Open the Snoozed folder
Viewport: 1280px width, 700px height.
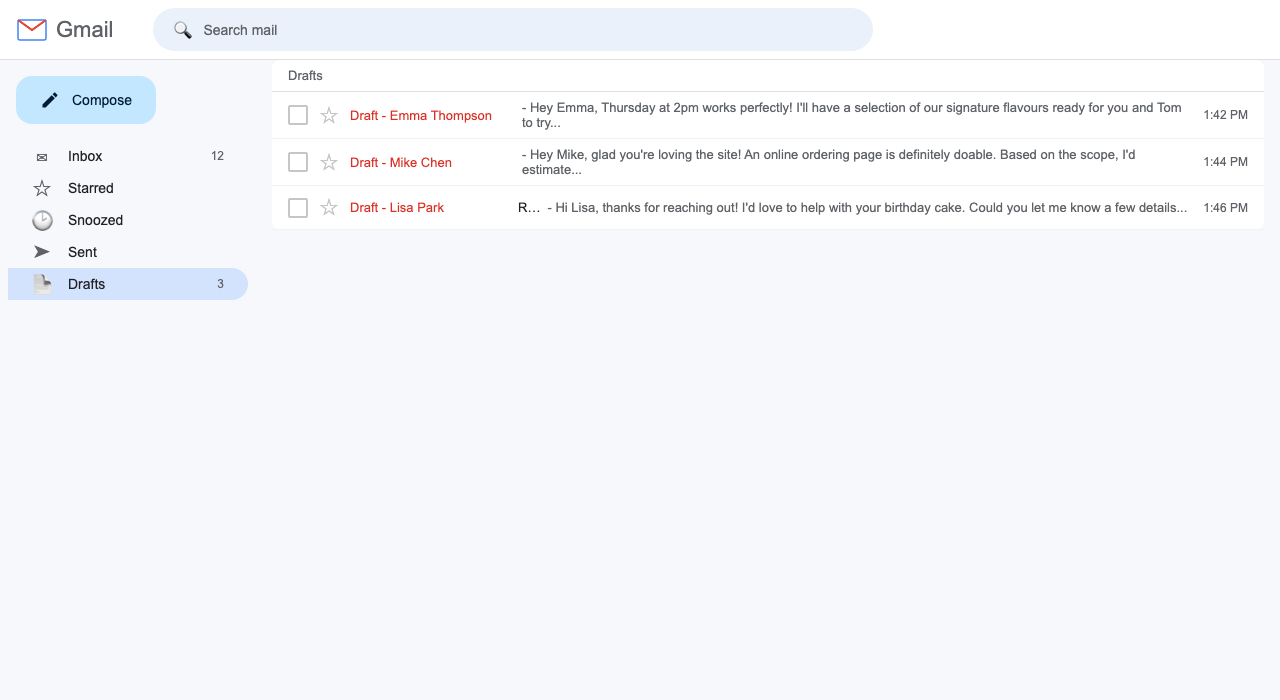[128, 220]
